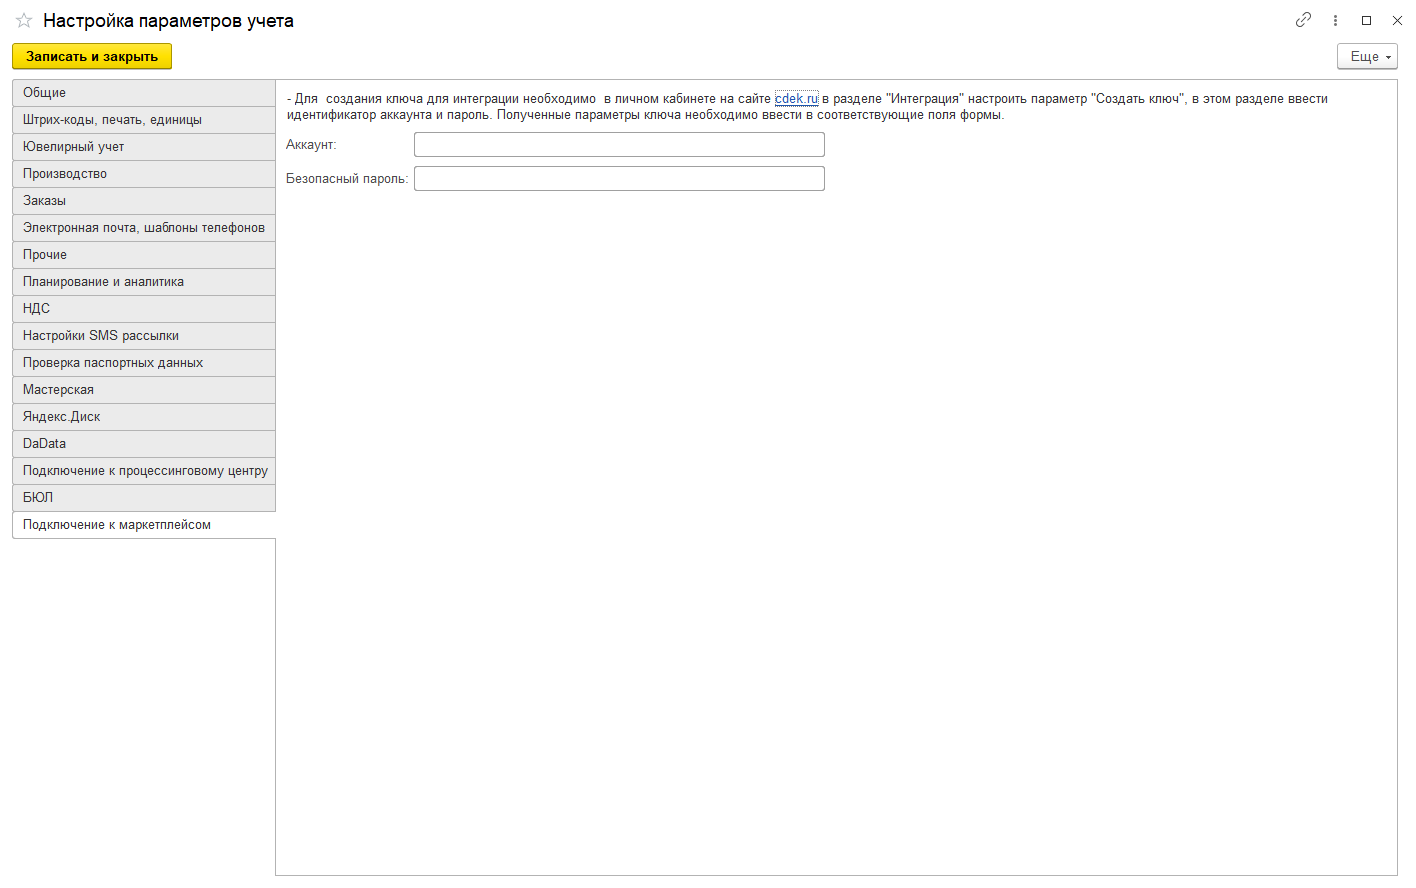Open the НДС tab
The image size is (1416, 888).
click(x=144, y=309)
